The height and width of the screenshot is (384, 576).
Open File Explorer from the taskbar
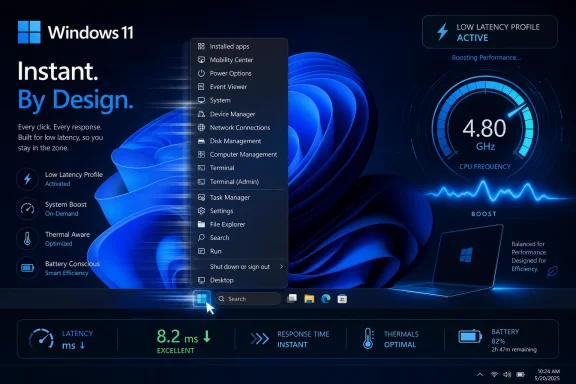[x=309, y=299]
